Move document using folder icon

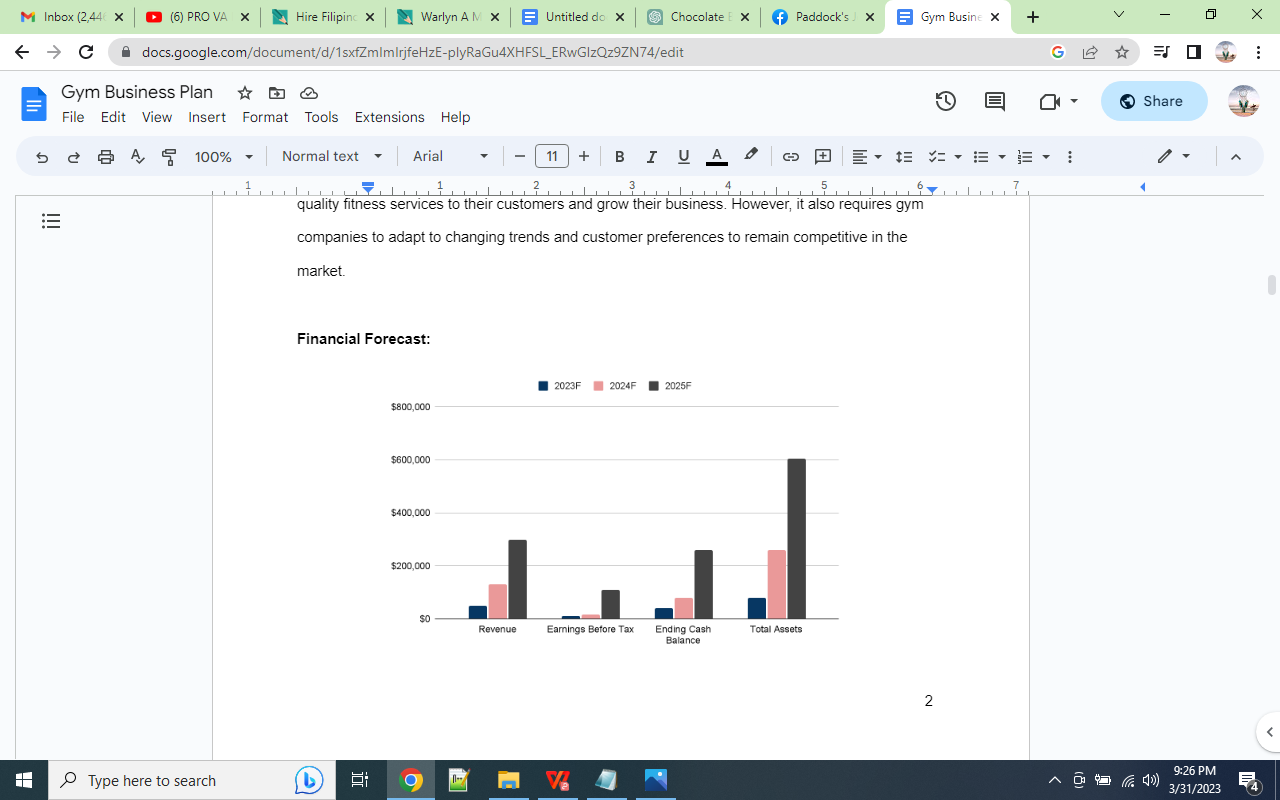(x=277, y=93)
